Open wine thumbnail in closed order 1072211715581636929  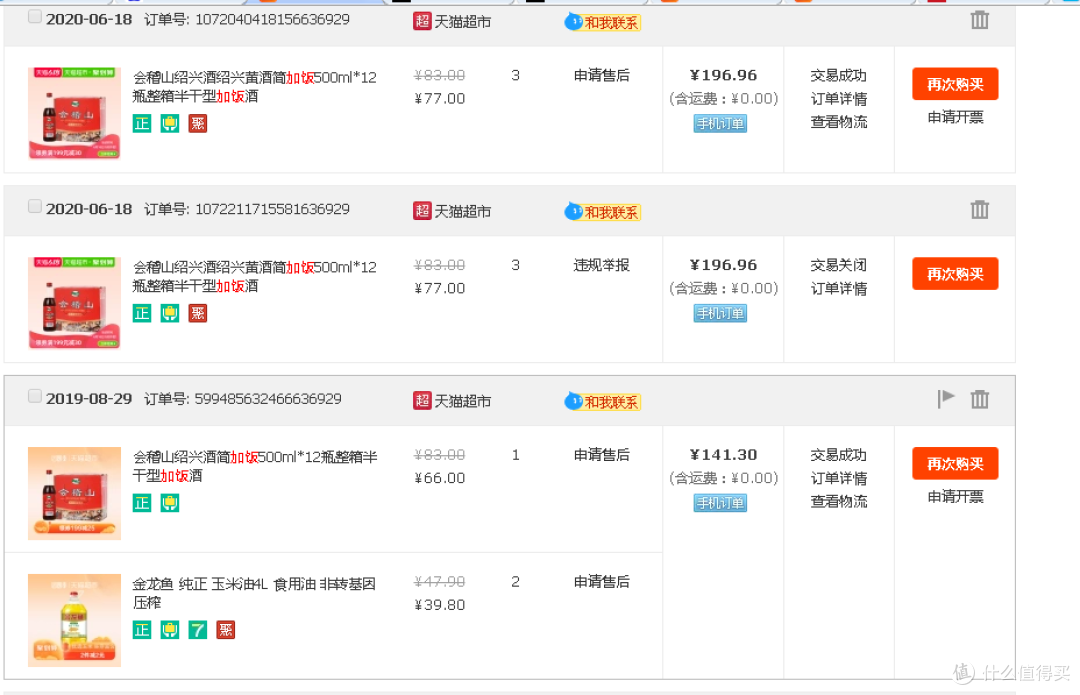tap(74, 303)
